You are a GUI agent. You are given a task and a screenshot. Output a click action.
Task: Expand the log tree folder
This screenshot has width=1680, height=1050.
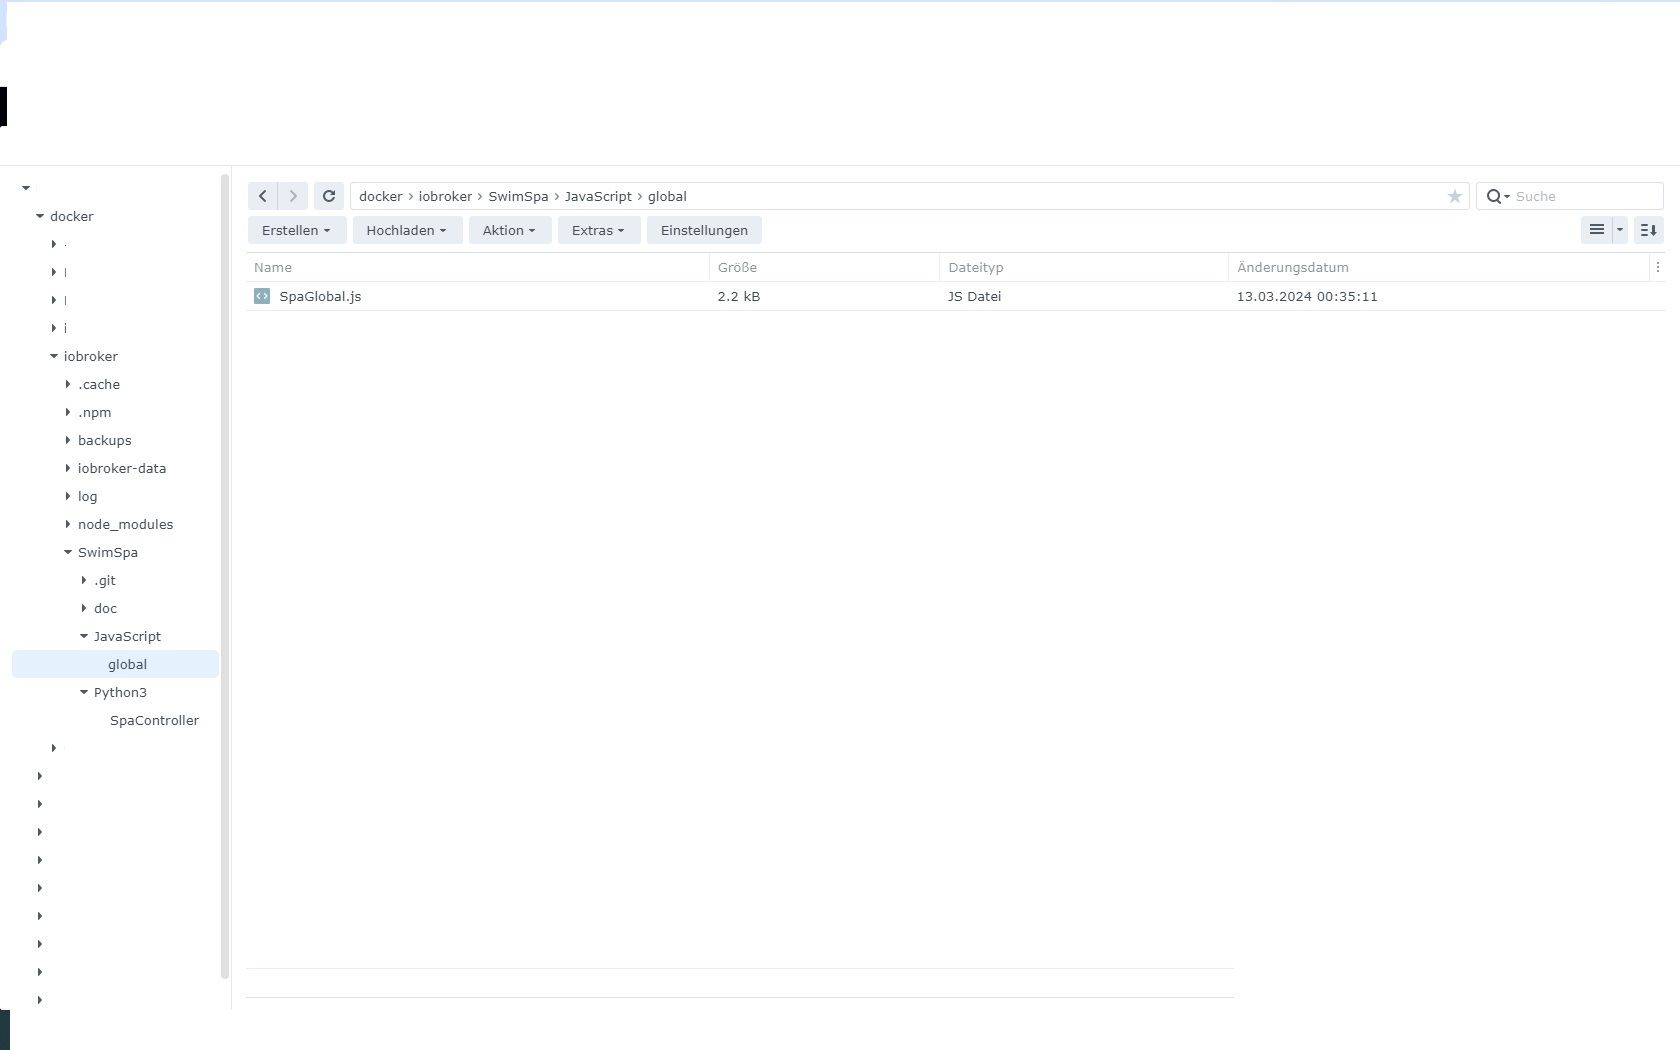68,496
